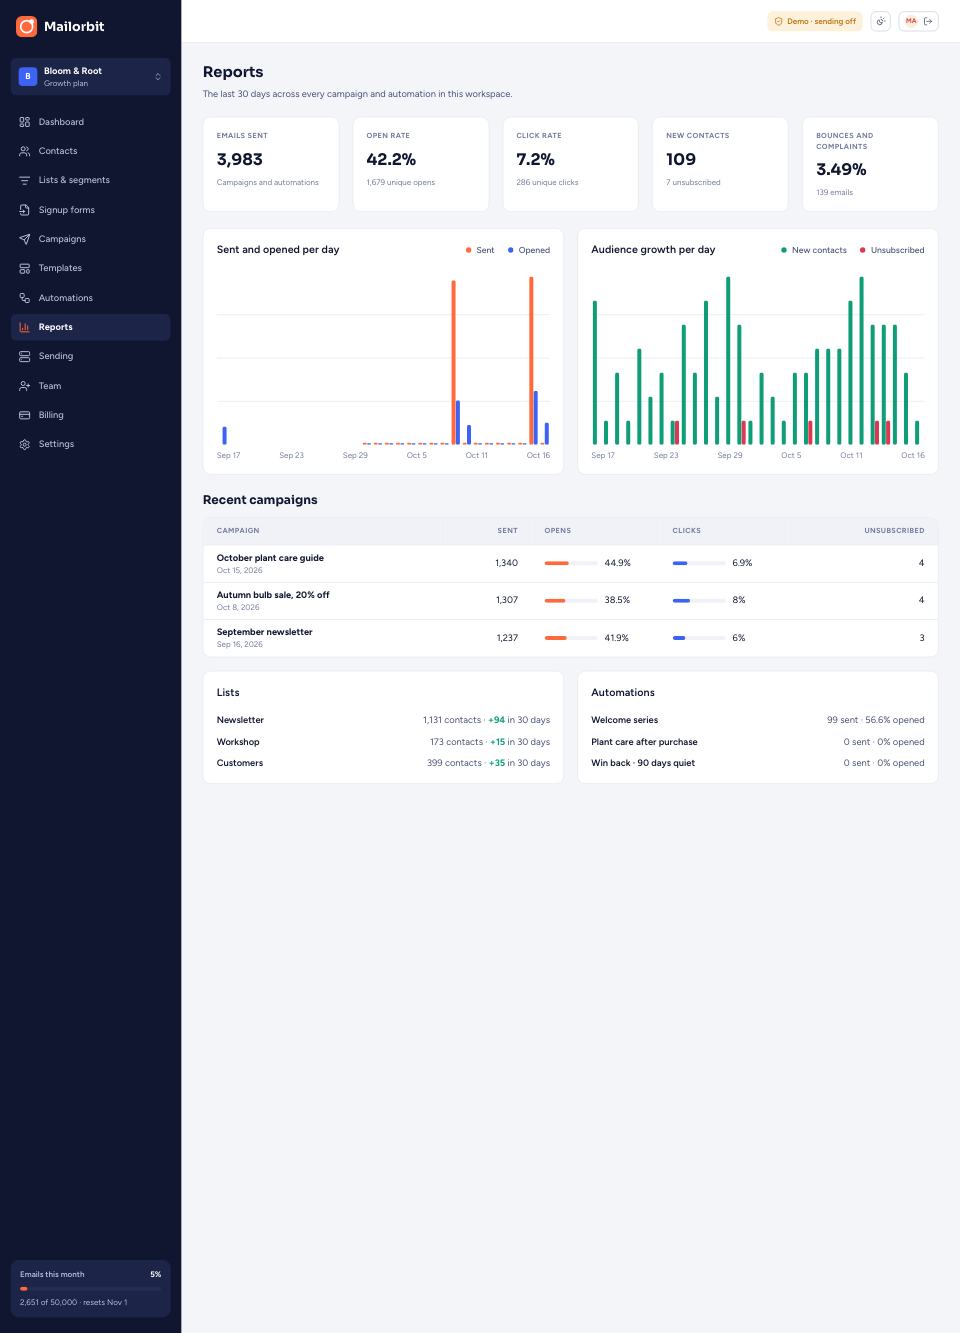Open the Welcome series automation
Viewport: 960px width, 1333px height.
pyautogui.click(x=757, y=720)
